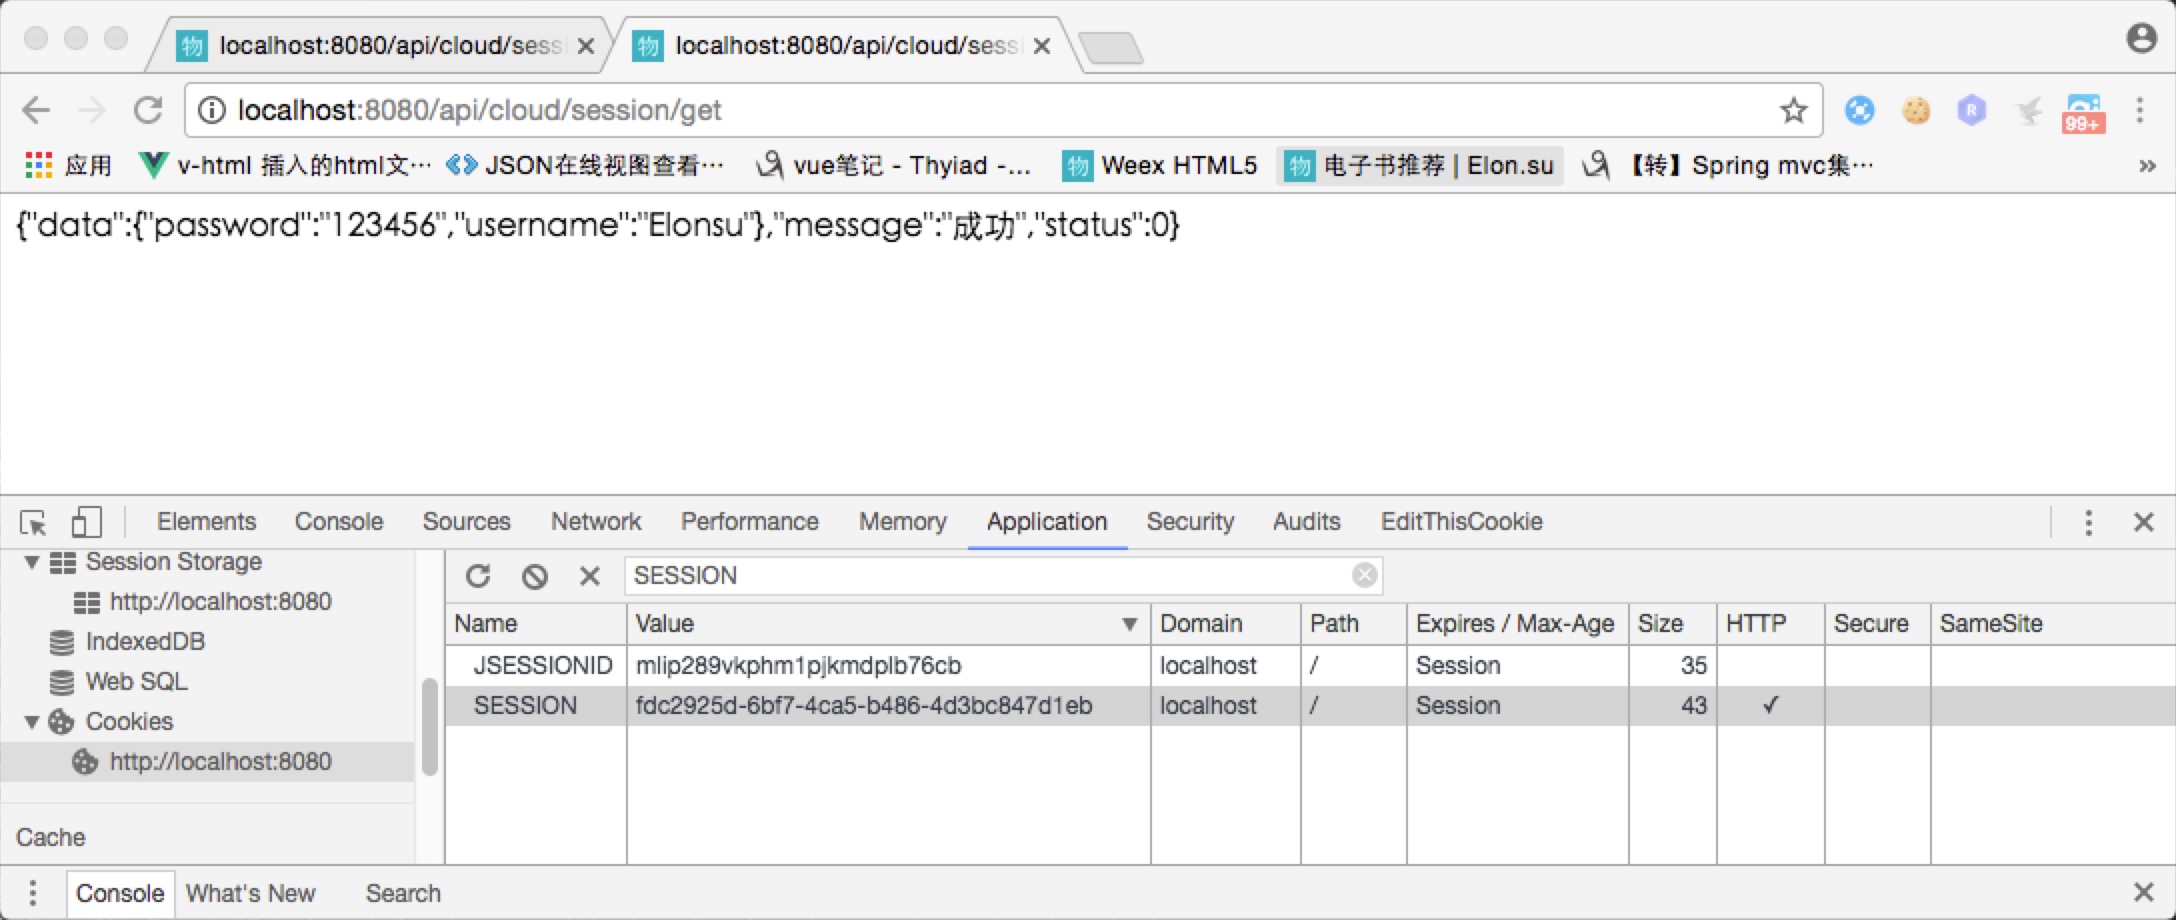Viewport: 2176px width, 920px height.
Task: Close the first browser tab
Action: (586, 46)
